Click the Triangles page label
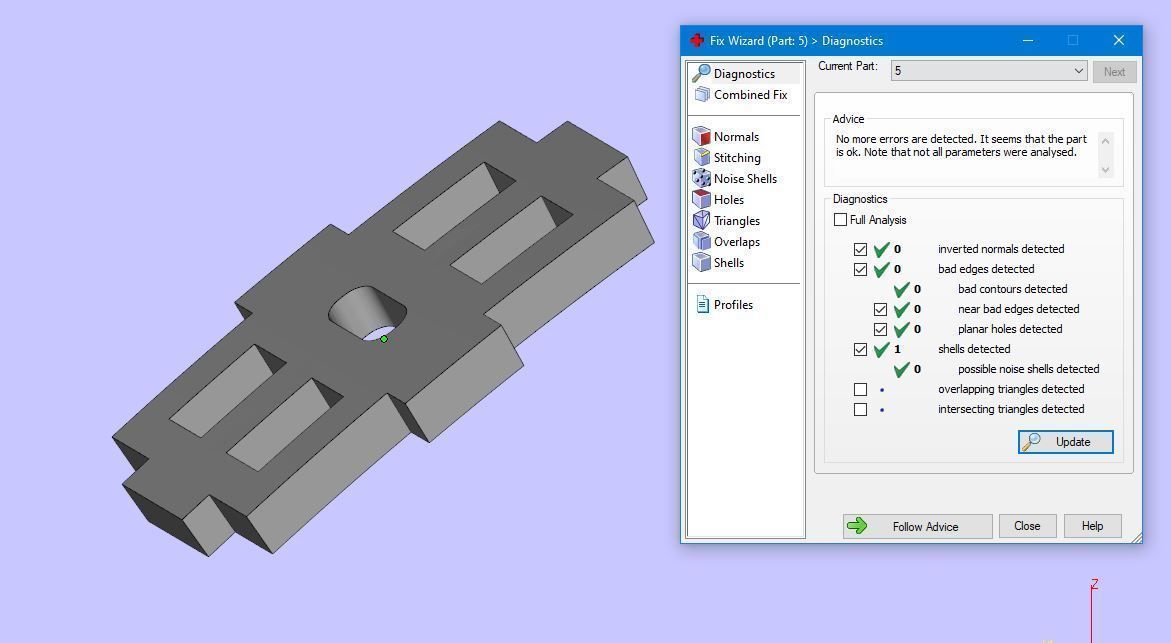Screen dimensions: 1171x643 pos(737,220)
